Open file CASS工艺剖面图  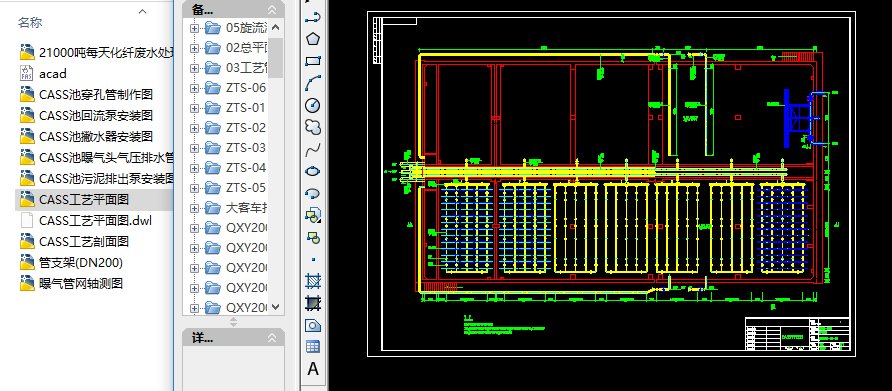click(84, 241)
